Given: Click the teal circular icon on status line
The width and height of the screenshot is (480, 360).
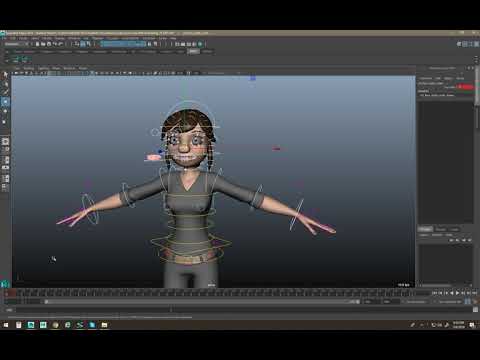Looking at the screenshot, I should [200, 44].
